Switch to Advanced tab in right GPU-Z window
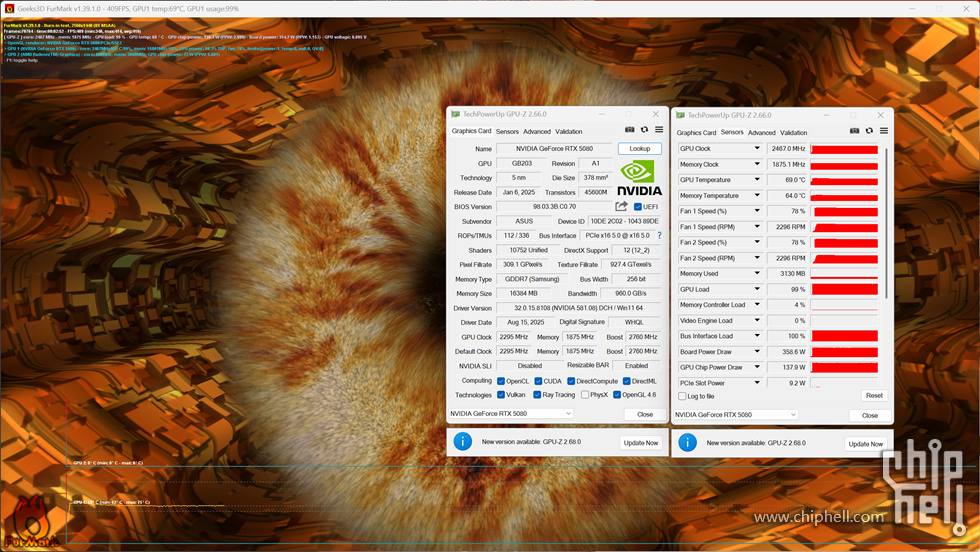This screenshot has width=980, height=552. pos(761,133)
